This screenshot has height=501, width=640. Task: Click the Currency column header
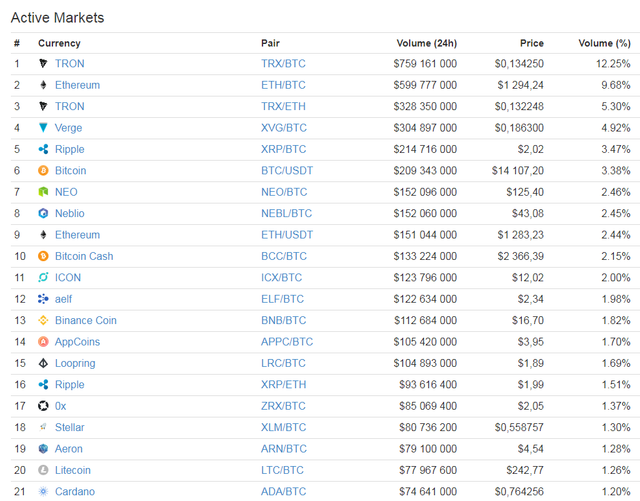pyautogui.click(x=59, y=43)
